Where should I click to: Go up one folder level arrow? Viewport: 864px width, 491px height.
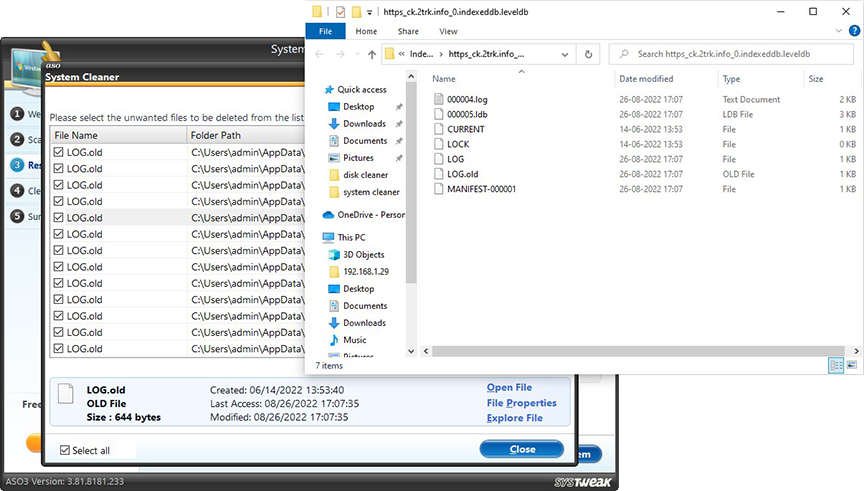pos(372,54)
